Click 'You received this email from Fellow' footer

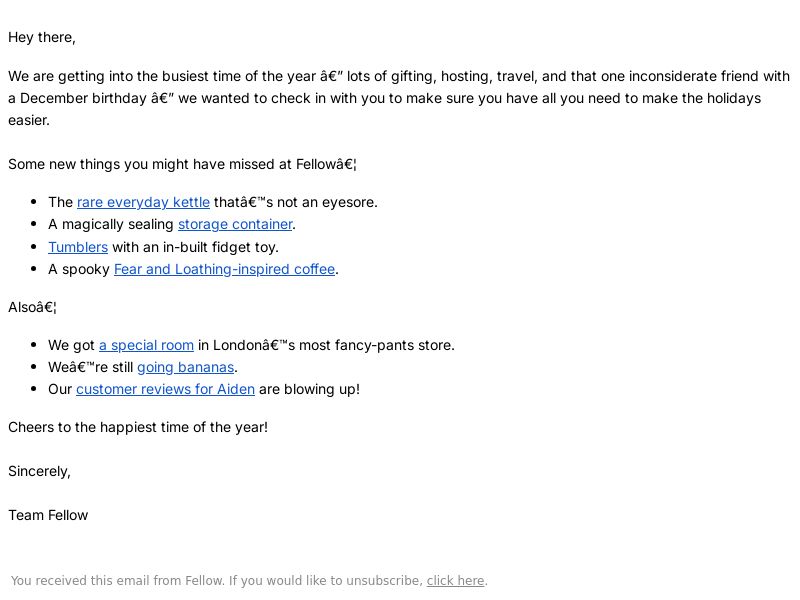coord(117,581)
